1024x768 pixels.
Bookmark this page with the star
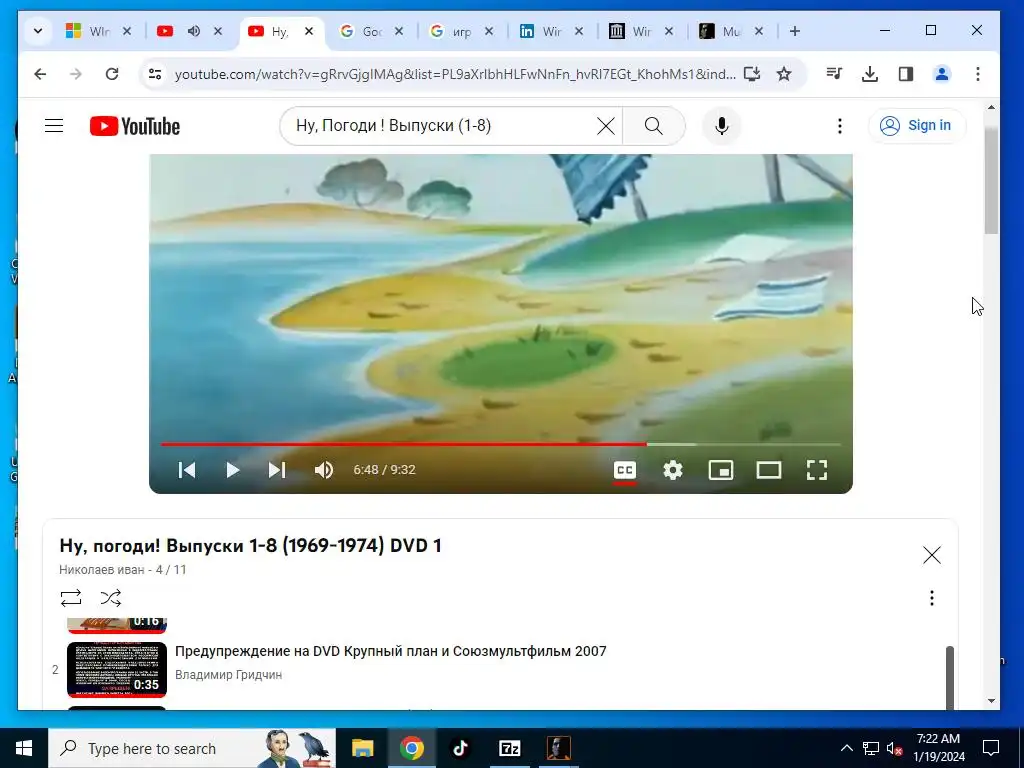pos(784,74)
